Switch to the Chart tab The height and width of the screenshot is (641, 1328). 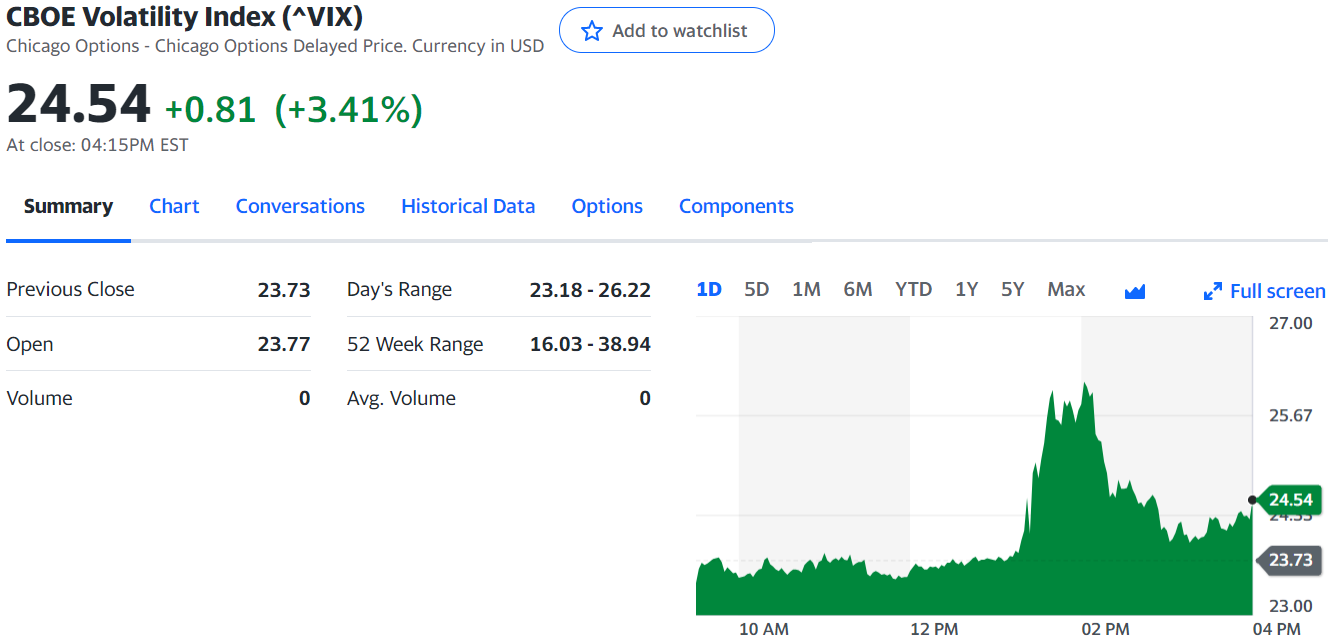click(174, 206)
